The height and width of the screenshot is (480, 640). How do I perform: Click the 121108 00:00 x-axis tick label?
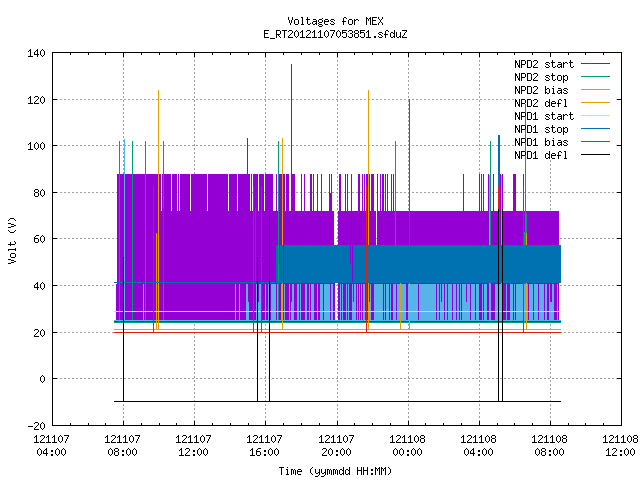click(407, 446)
